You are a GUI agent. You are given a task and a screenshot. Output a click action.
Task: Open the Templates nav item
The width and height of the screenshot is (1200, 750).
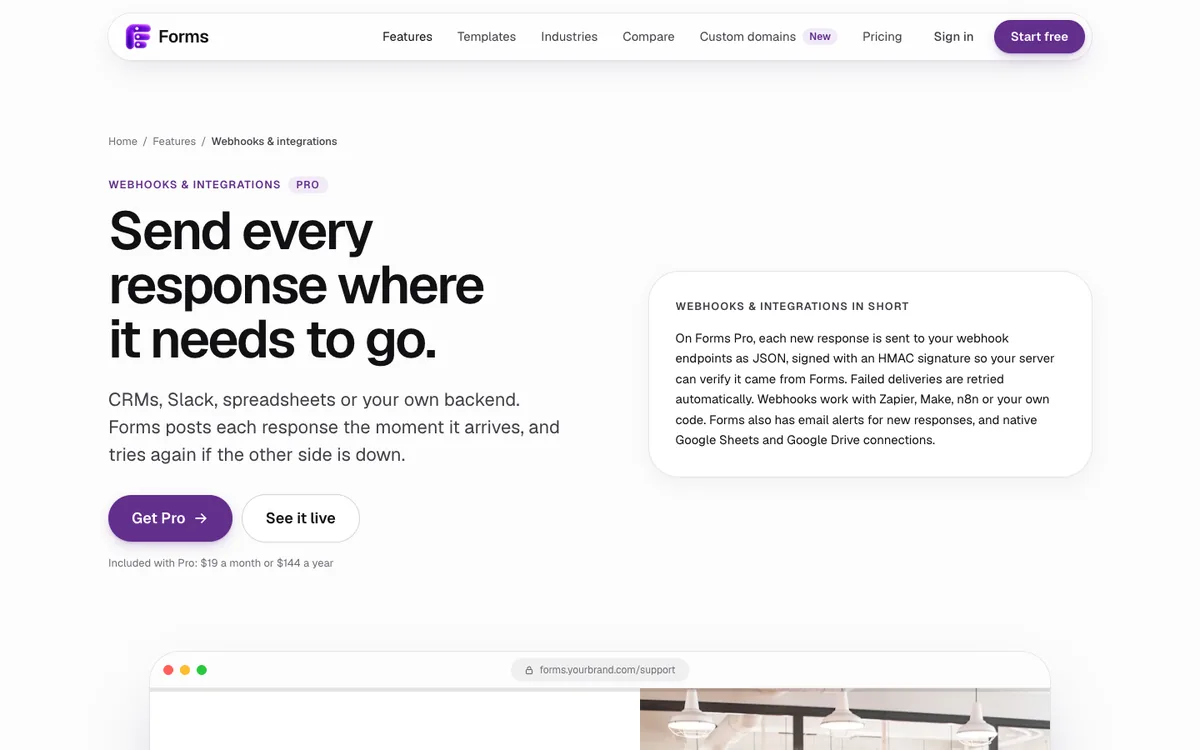487,37
